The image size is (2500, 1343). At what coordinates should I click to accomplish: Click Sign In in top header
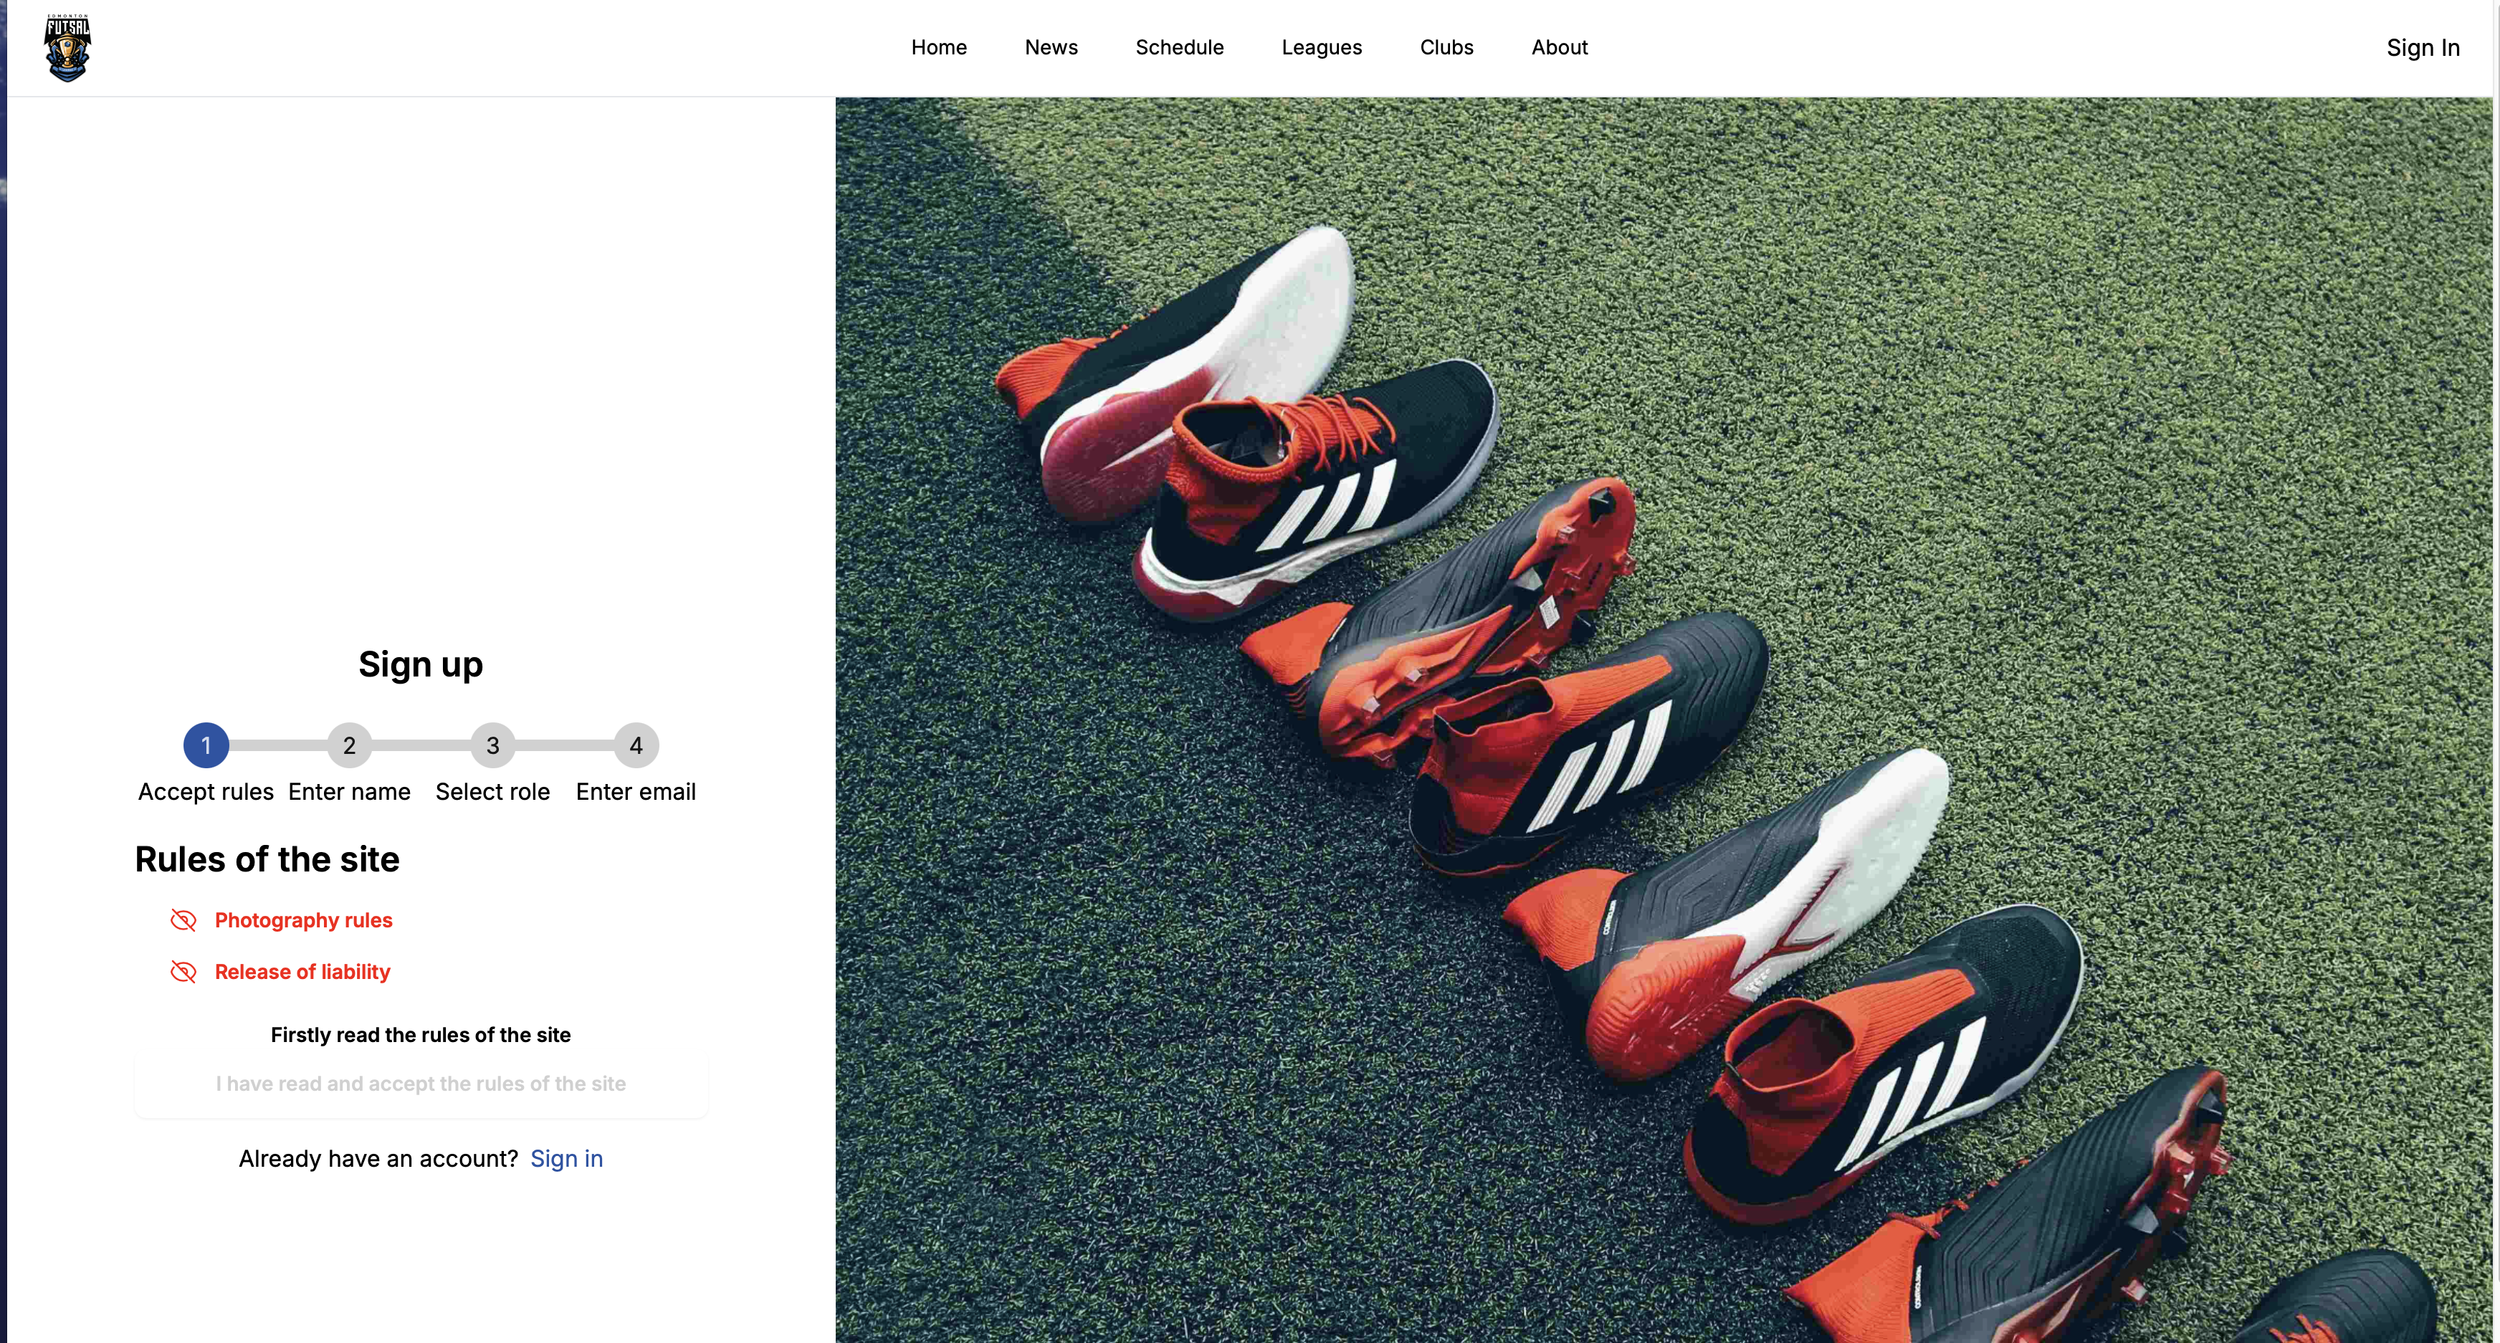coord(2422,48)
